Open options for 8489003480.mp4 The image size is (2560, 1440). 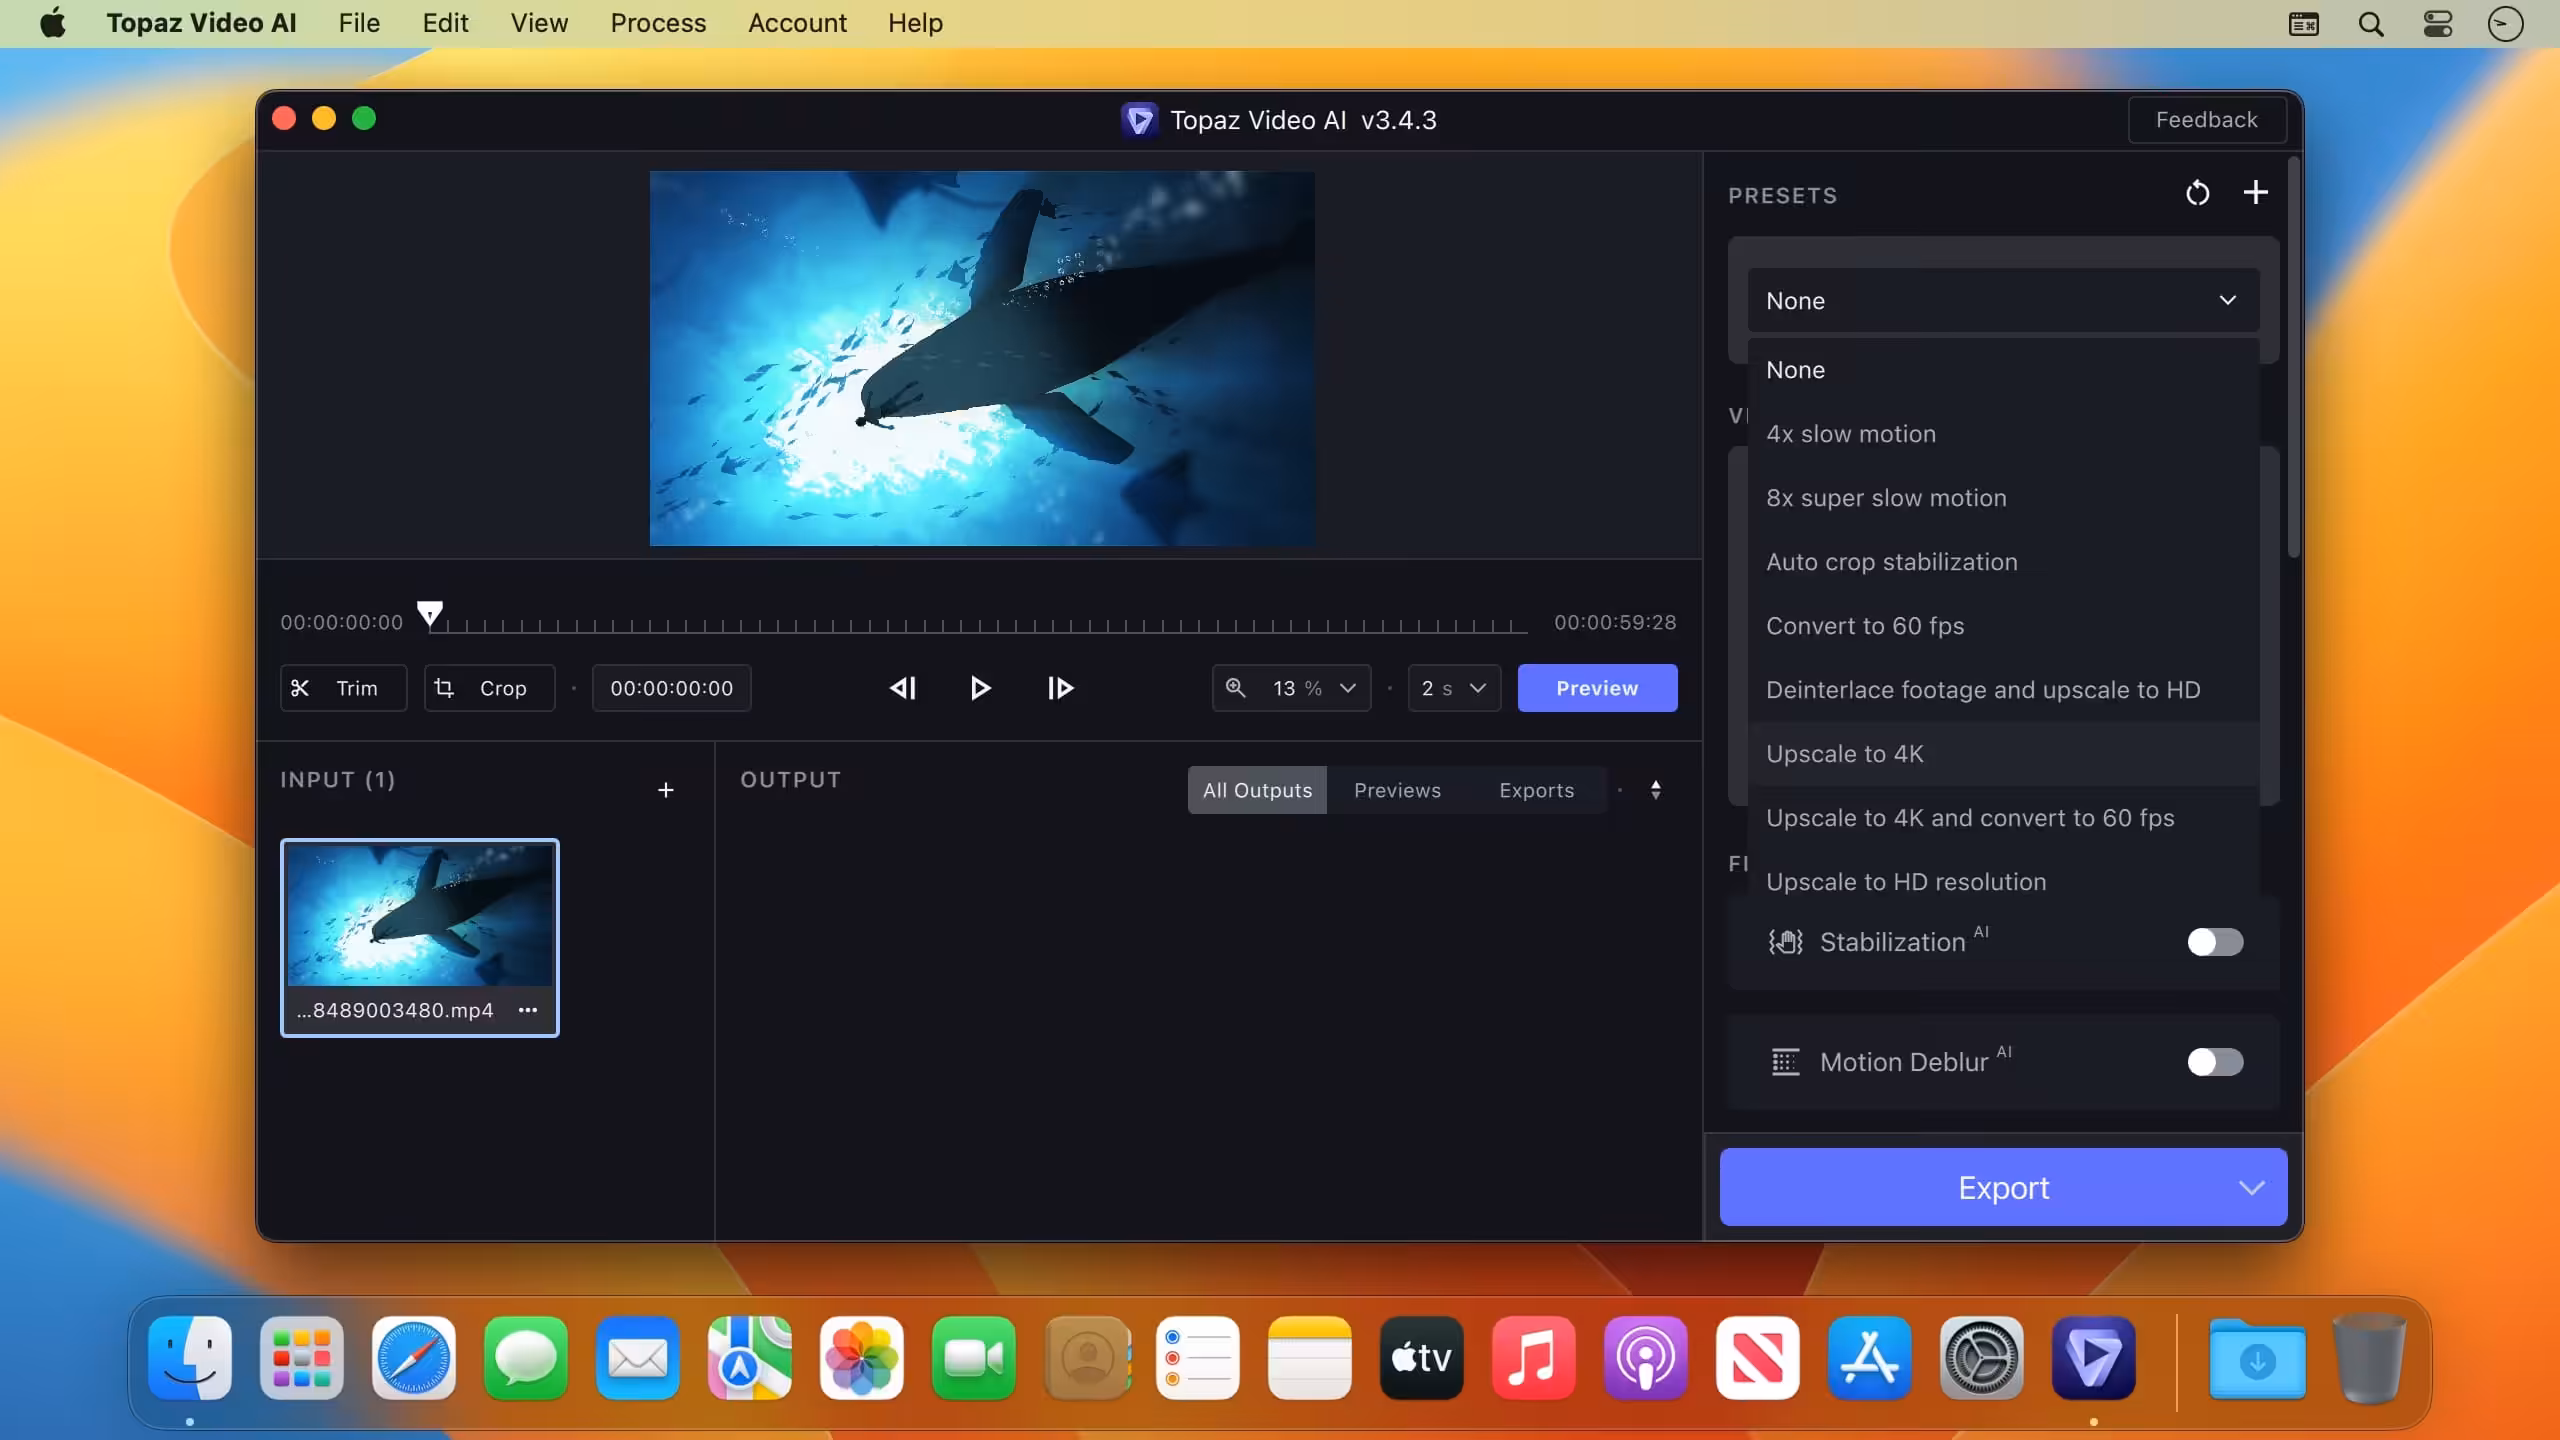click(528, 1010)
